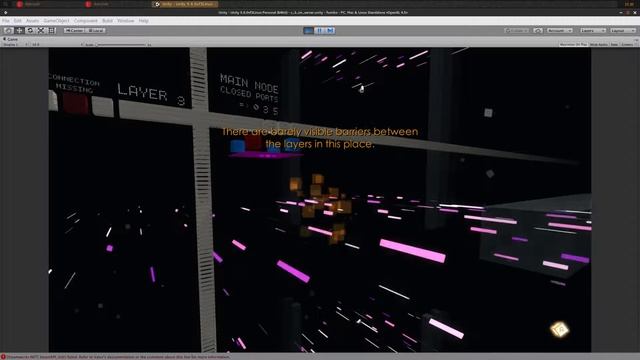640x360 pixels.
Task: Adjust the Game view Scale slider
Action: [121, 44]
